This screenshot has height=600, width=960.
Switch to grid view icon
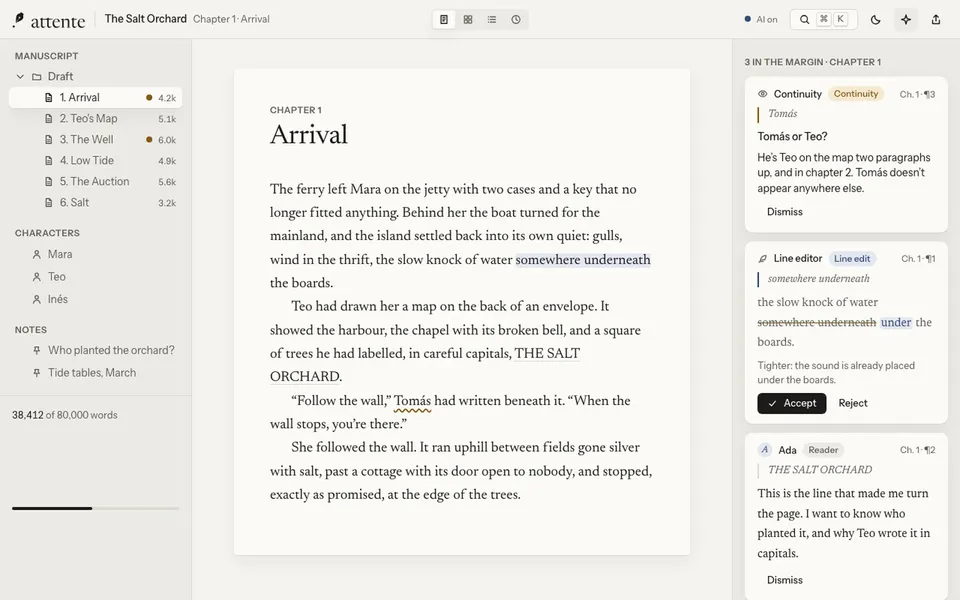click(468, 20)
